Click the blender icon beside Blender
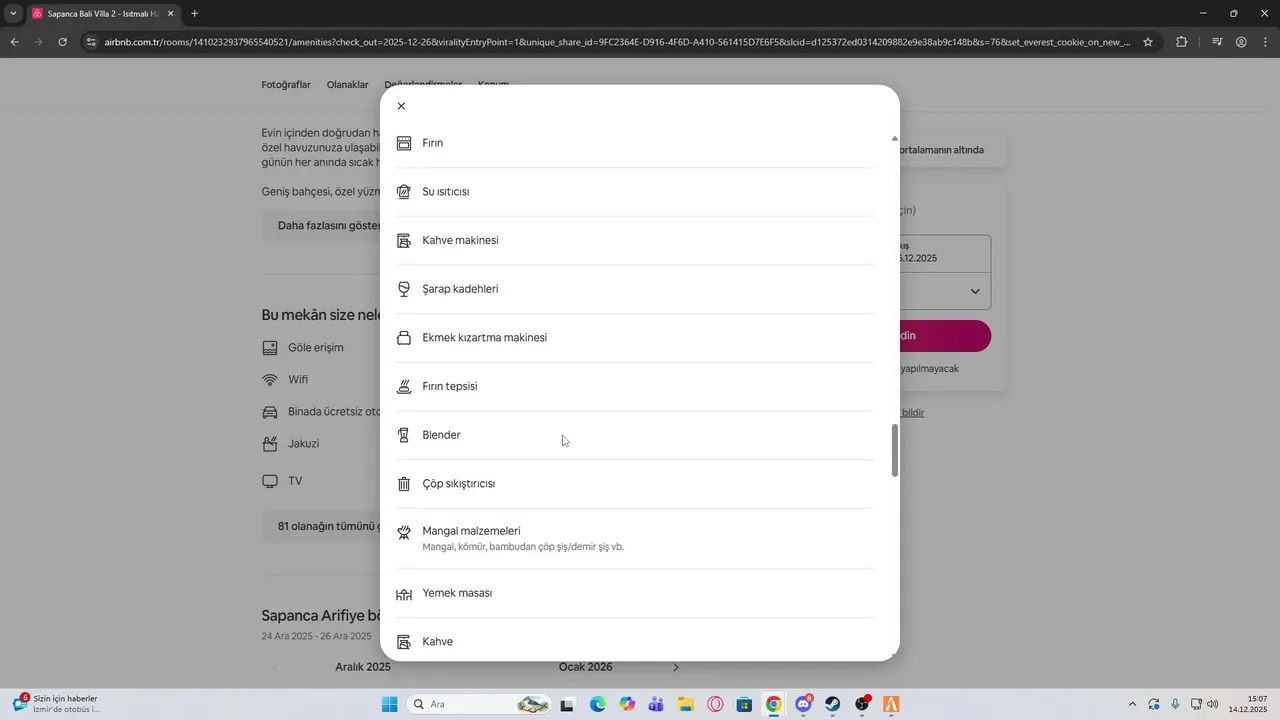The height and width of the screenshot is (720, 1280). pos(404,435)
